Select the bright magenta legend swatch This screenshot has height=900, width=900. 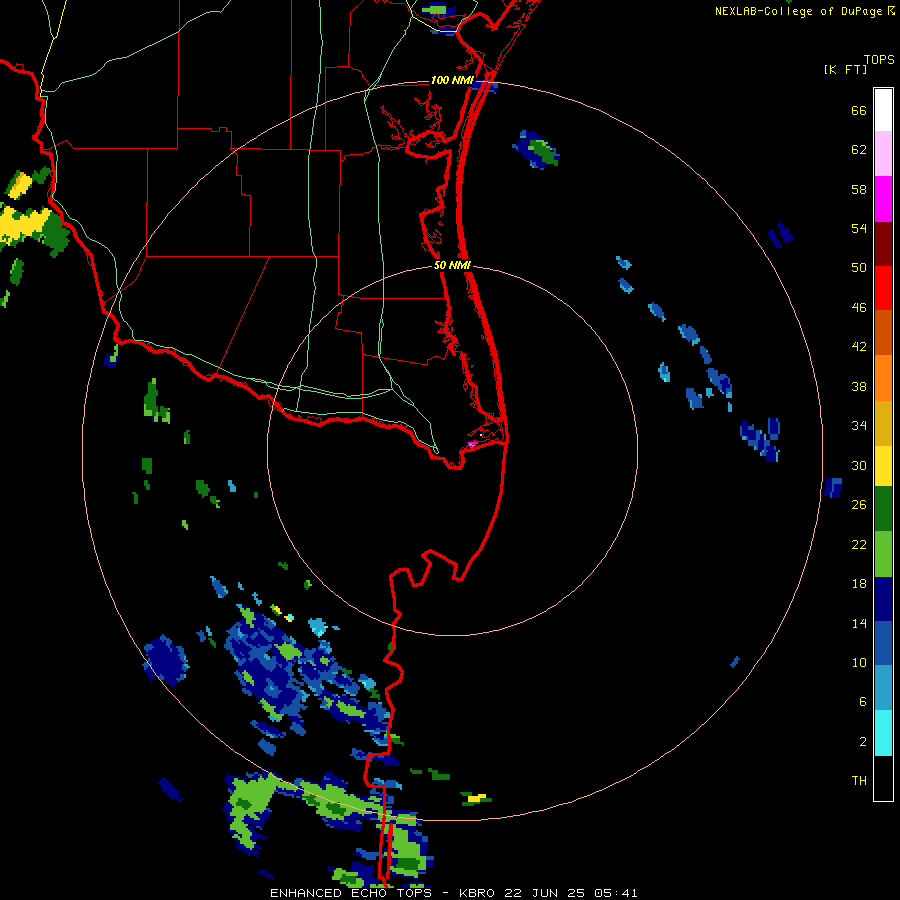pos(883,199)
